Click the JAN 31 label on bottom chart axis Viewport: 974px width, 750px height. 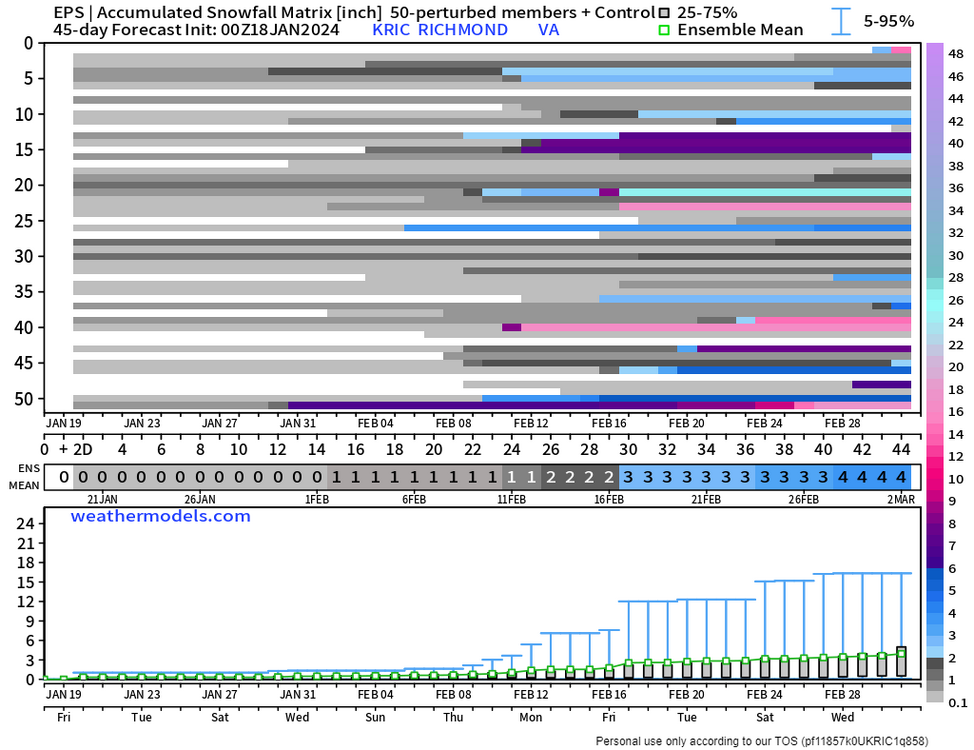(x=298, y=694)
